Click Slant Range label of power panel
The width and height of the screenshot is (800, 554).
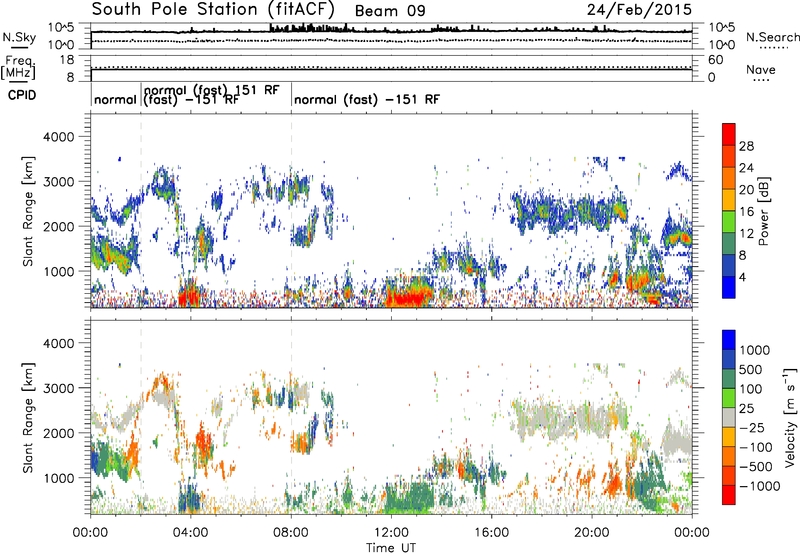(28, 211)
